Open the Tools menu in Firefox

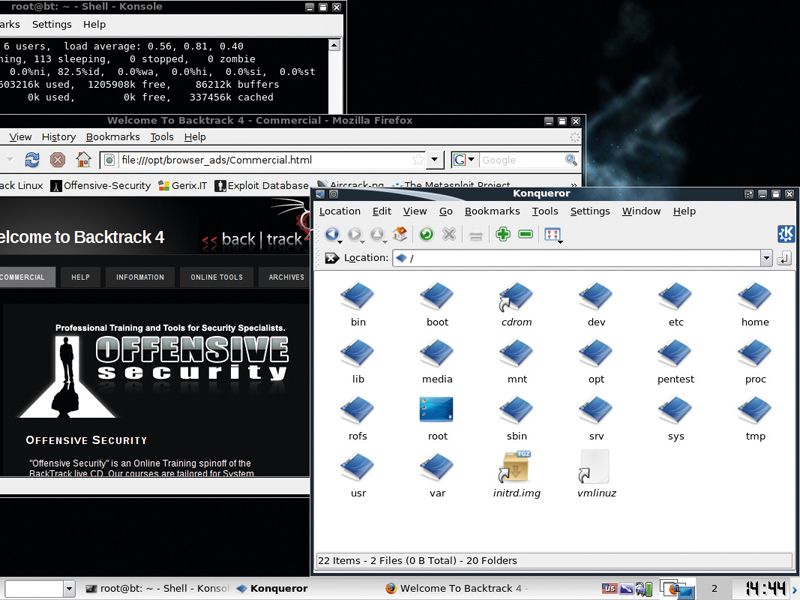162,137
